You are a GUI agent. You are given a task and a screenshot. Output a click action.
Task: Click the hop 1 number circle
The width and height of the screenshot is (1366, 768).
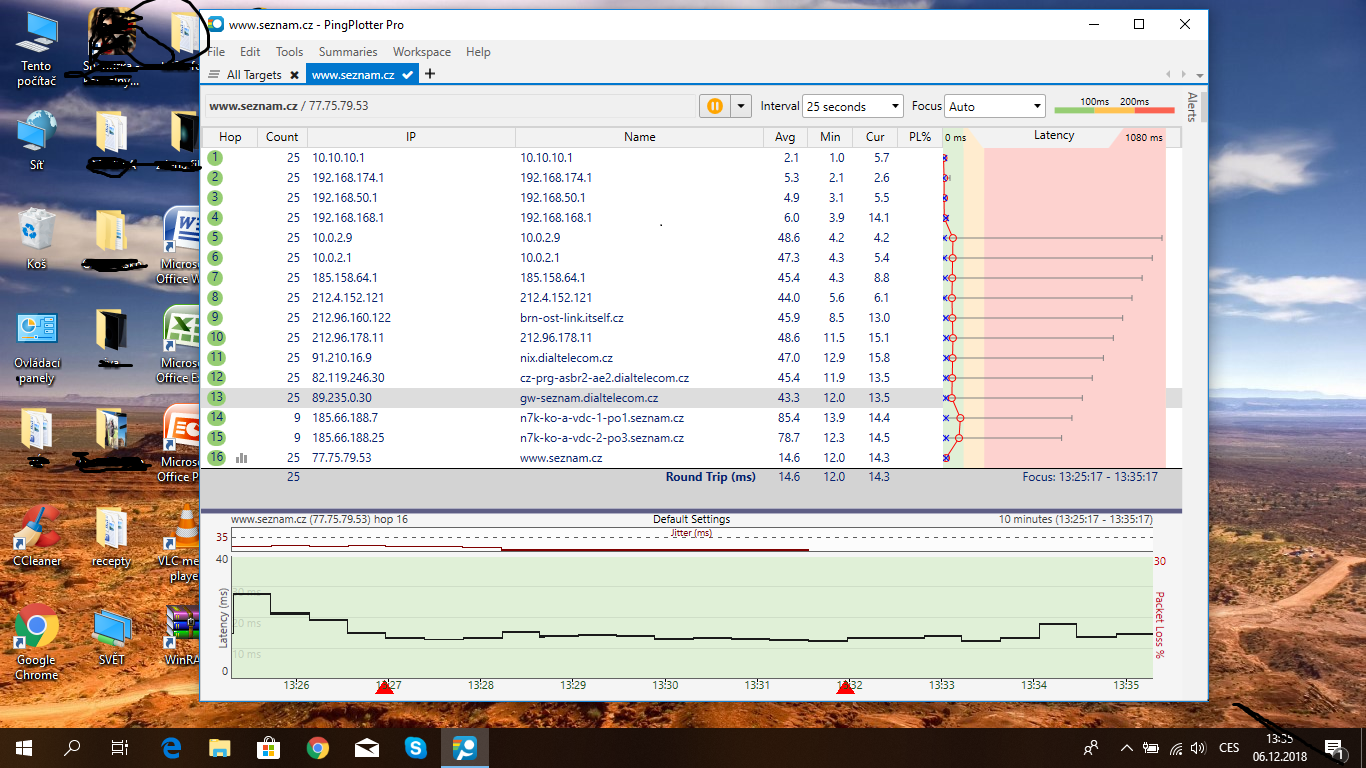[x=216, y=157]
